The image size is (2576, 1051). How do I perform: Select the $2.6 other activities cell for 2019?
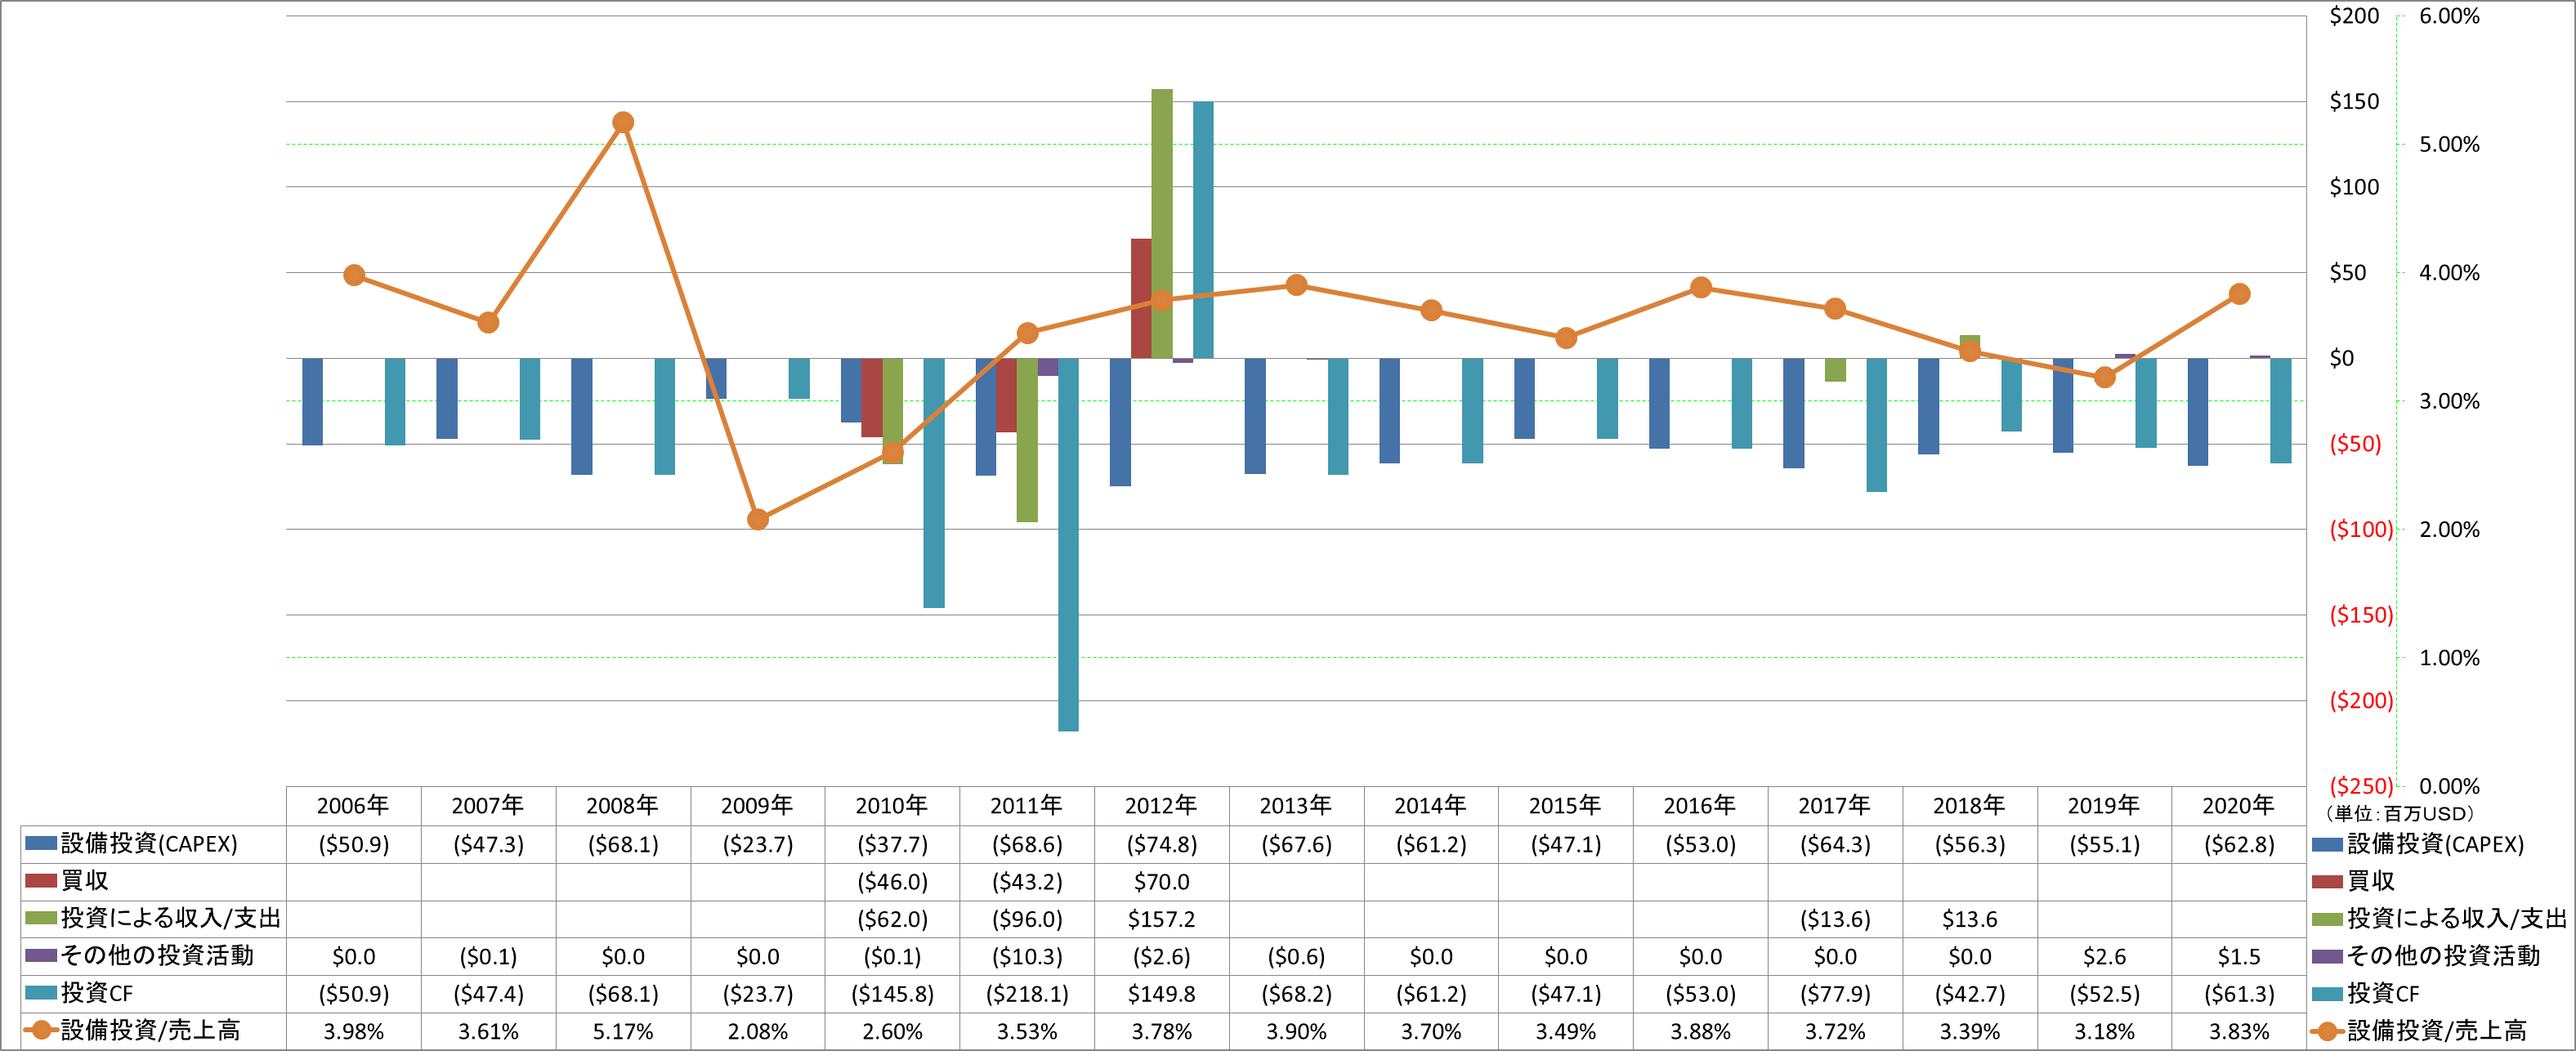click(2104, 956)
